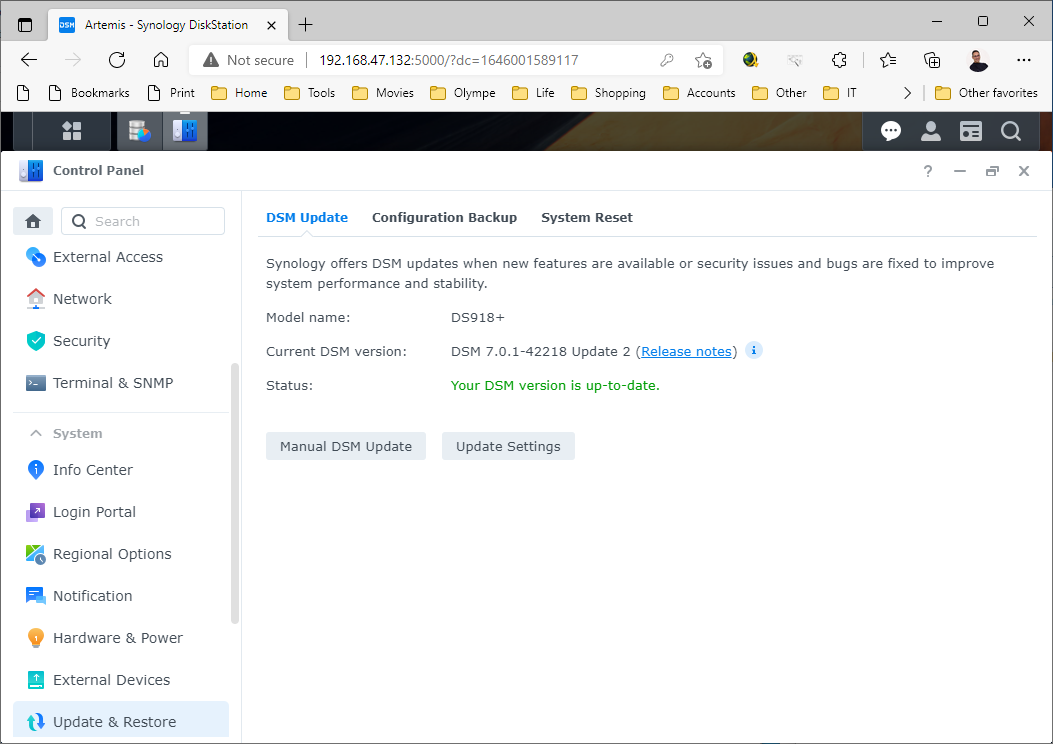View the Not secure site warning
Viewport: 1053px width, 744px height.
point(248,60)
